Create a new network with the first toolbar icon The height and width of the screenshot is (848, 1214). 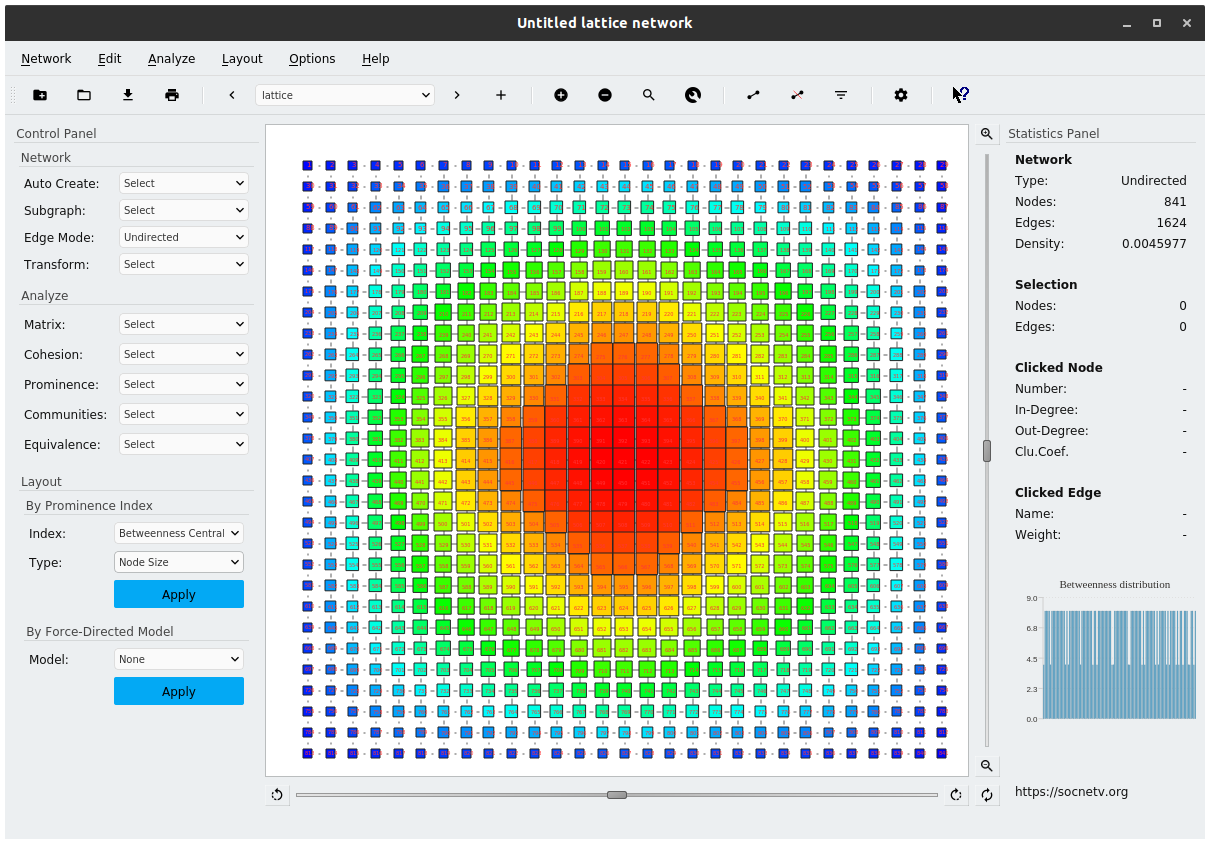tap(39, 94)
